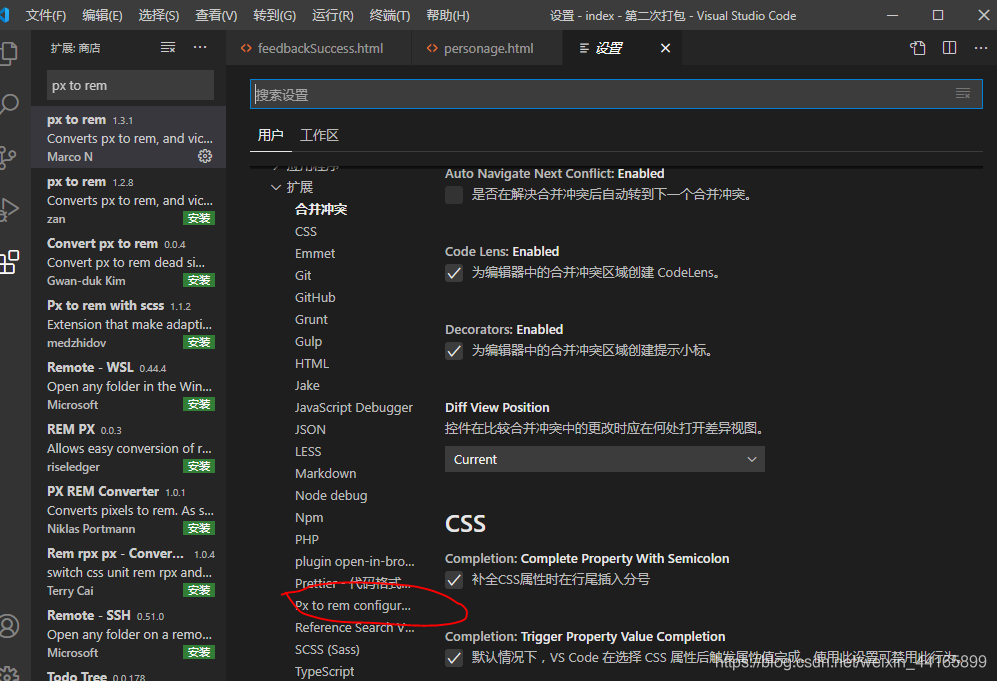The image size is (997, 681).
Task: Open the Run and Debug view
Action: point(8,209)
